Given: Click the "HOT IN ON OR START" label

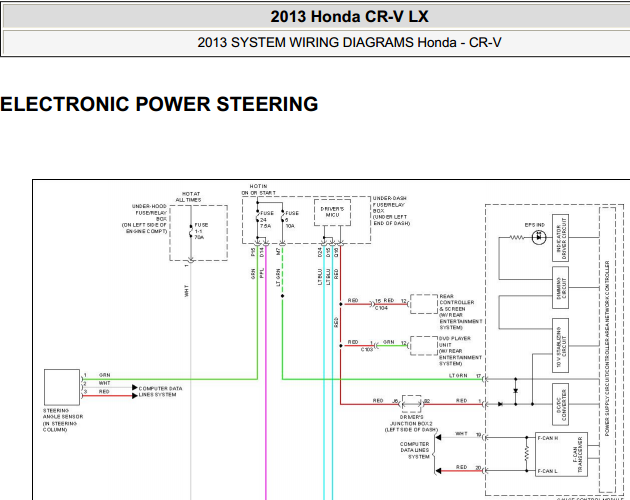Looking at the screenshot, I should tap(258, 190).
